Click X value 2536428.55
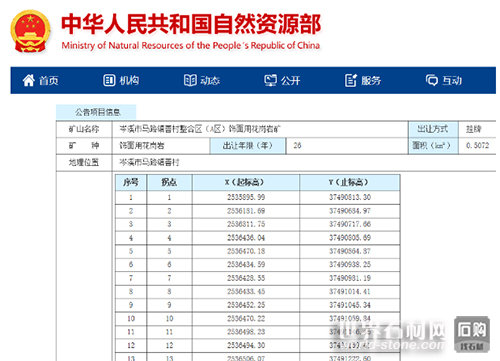The width and height of the screenshot is (500, 361). (x=246, y=278)
